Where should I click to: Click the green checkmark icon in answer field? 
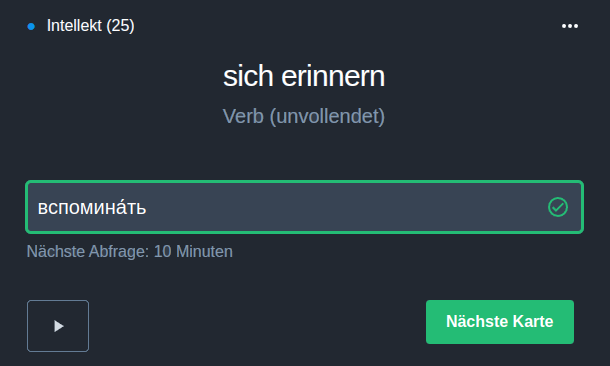pos(558,207)
